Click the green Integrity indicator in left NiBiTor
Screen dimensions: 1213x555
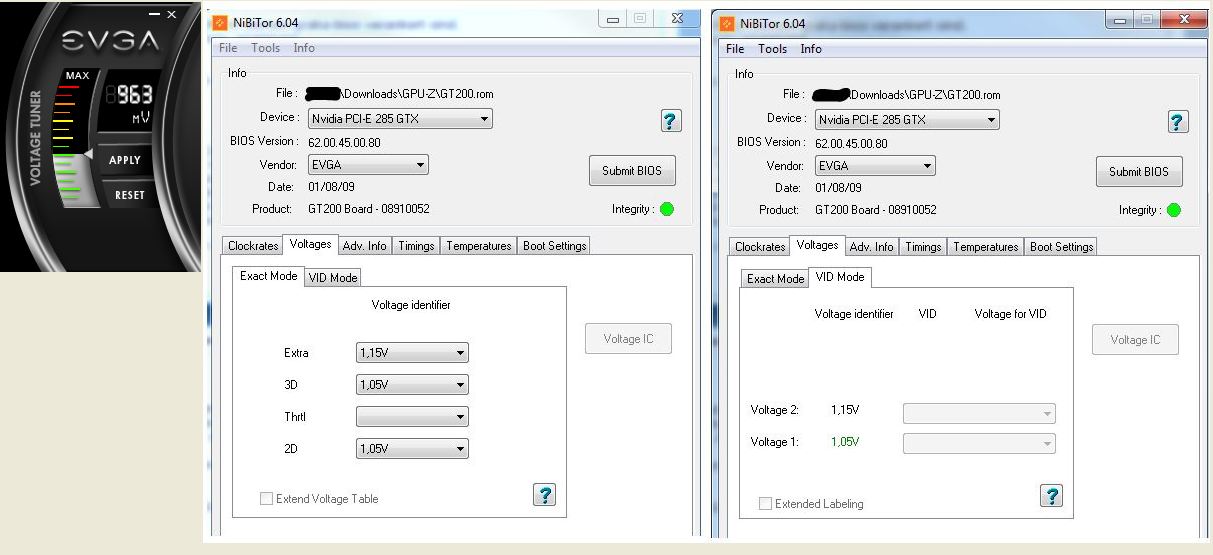pos(667,209)
